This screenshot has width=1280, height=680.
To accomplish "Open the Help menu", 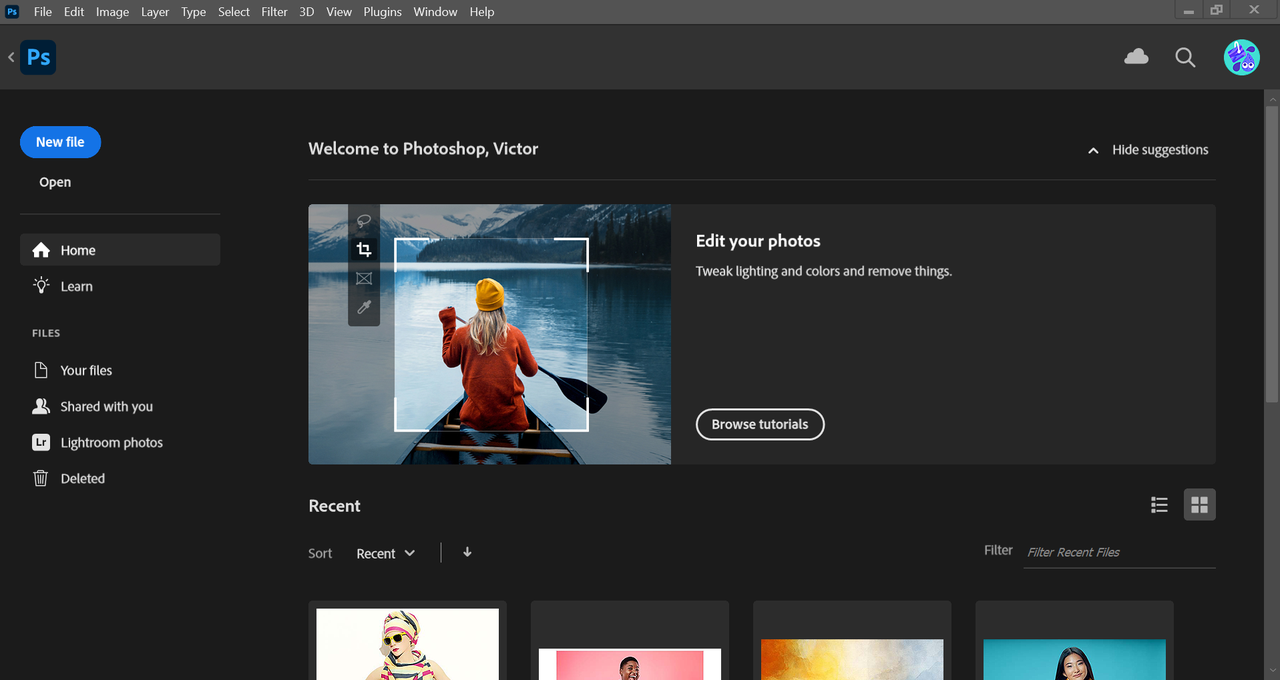I will [x=482, y=12].
